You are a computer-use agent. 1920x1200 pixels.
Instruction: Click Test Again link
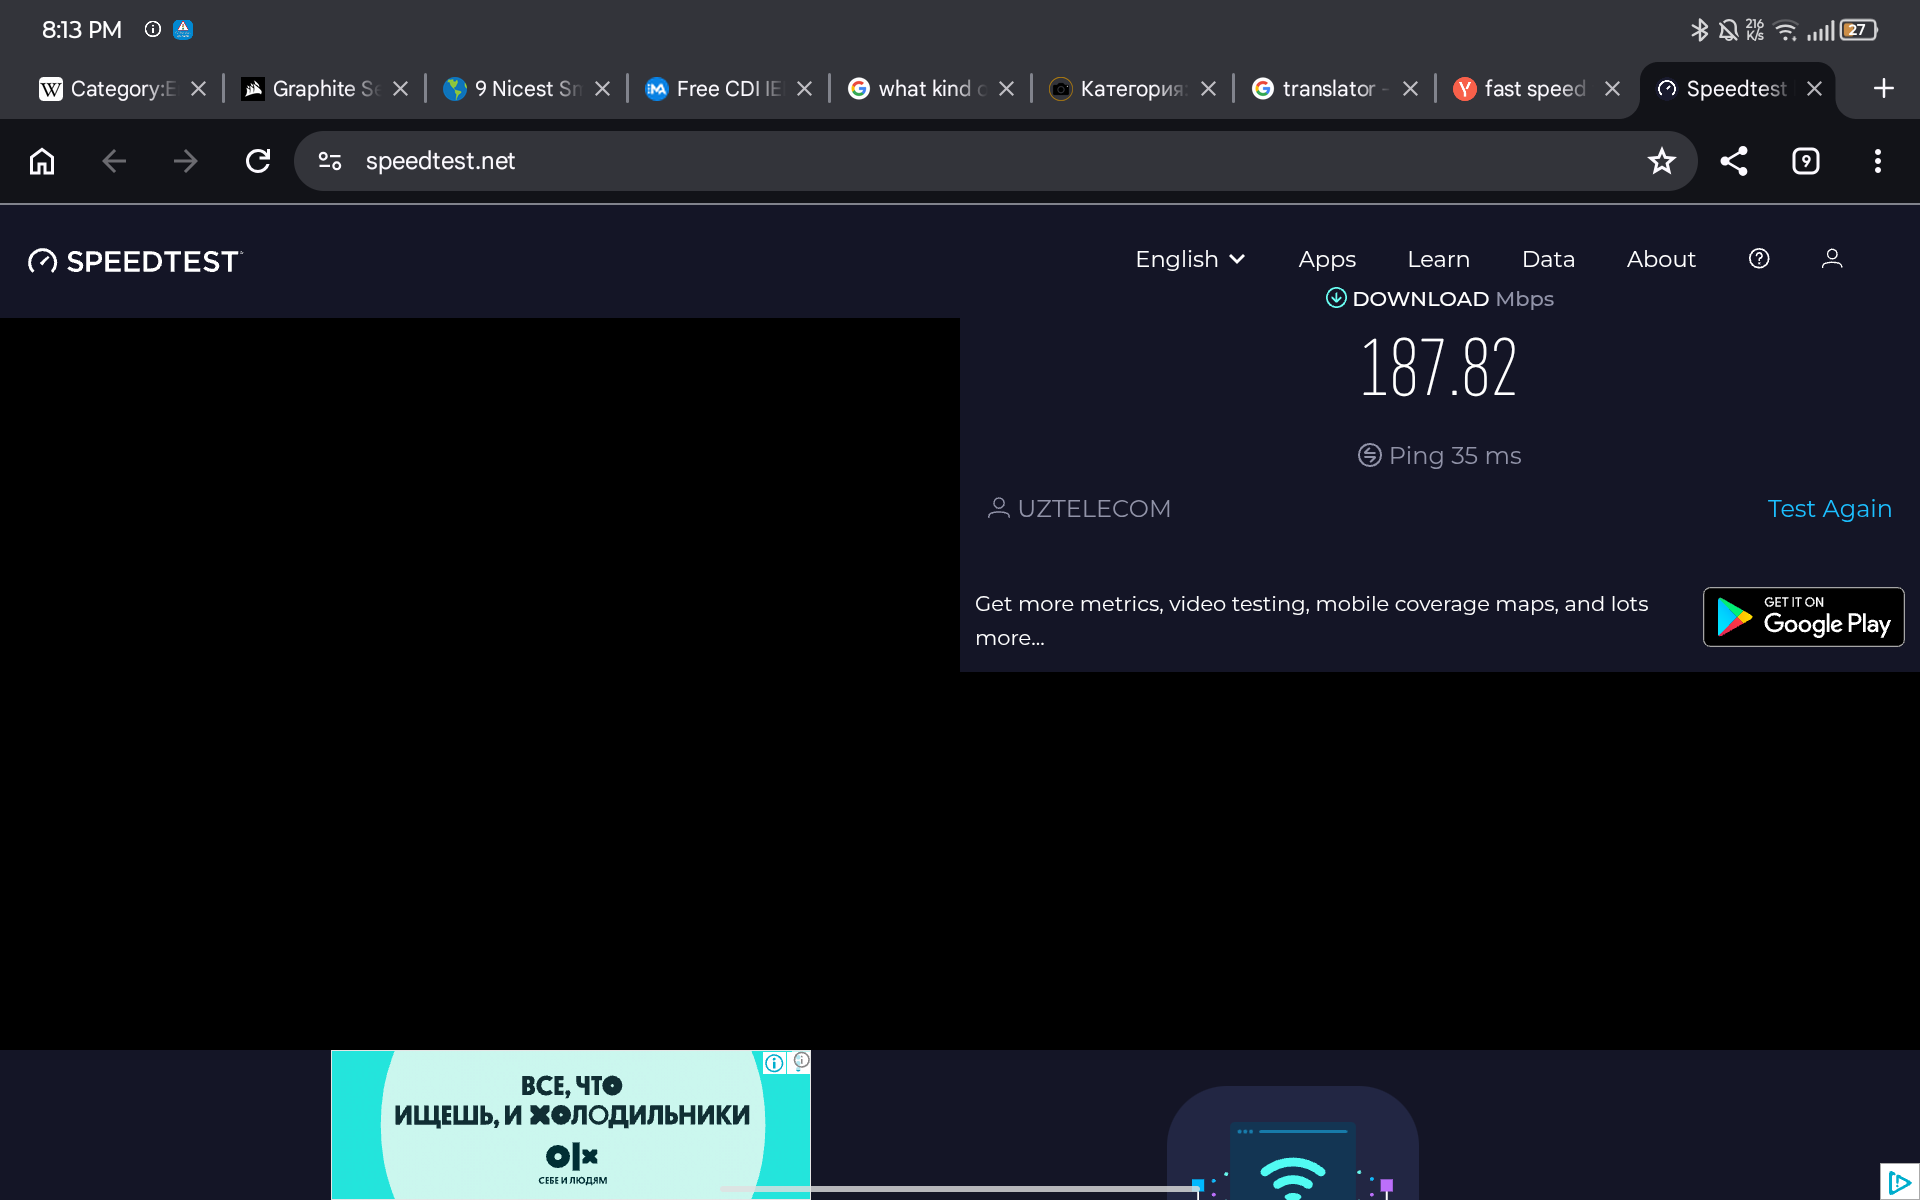pyautogui.click(x=1829, y=509)
